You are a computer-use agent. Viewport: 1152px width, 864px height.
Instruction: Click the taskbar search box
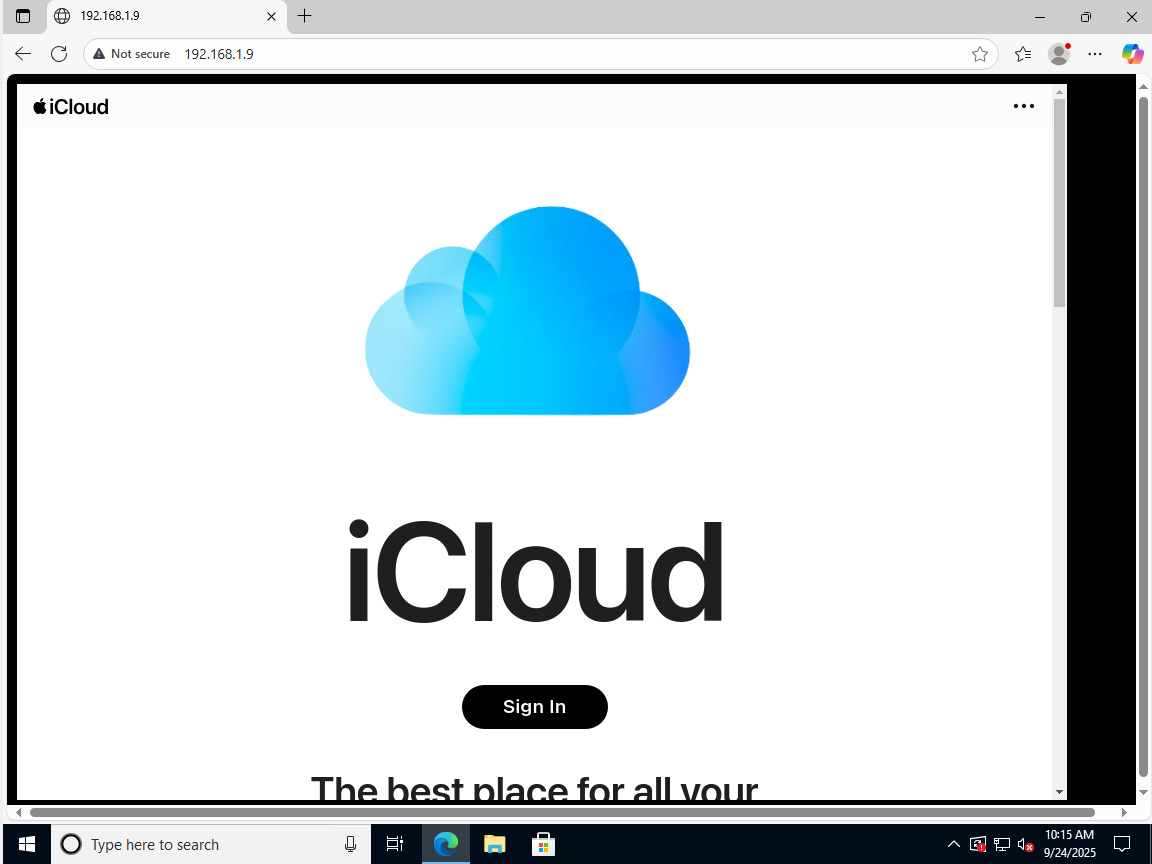click(210, 844)
